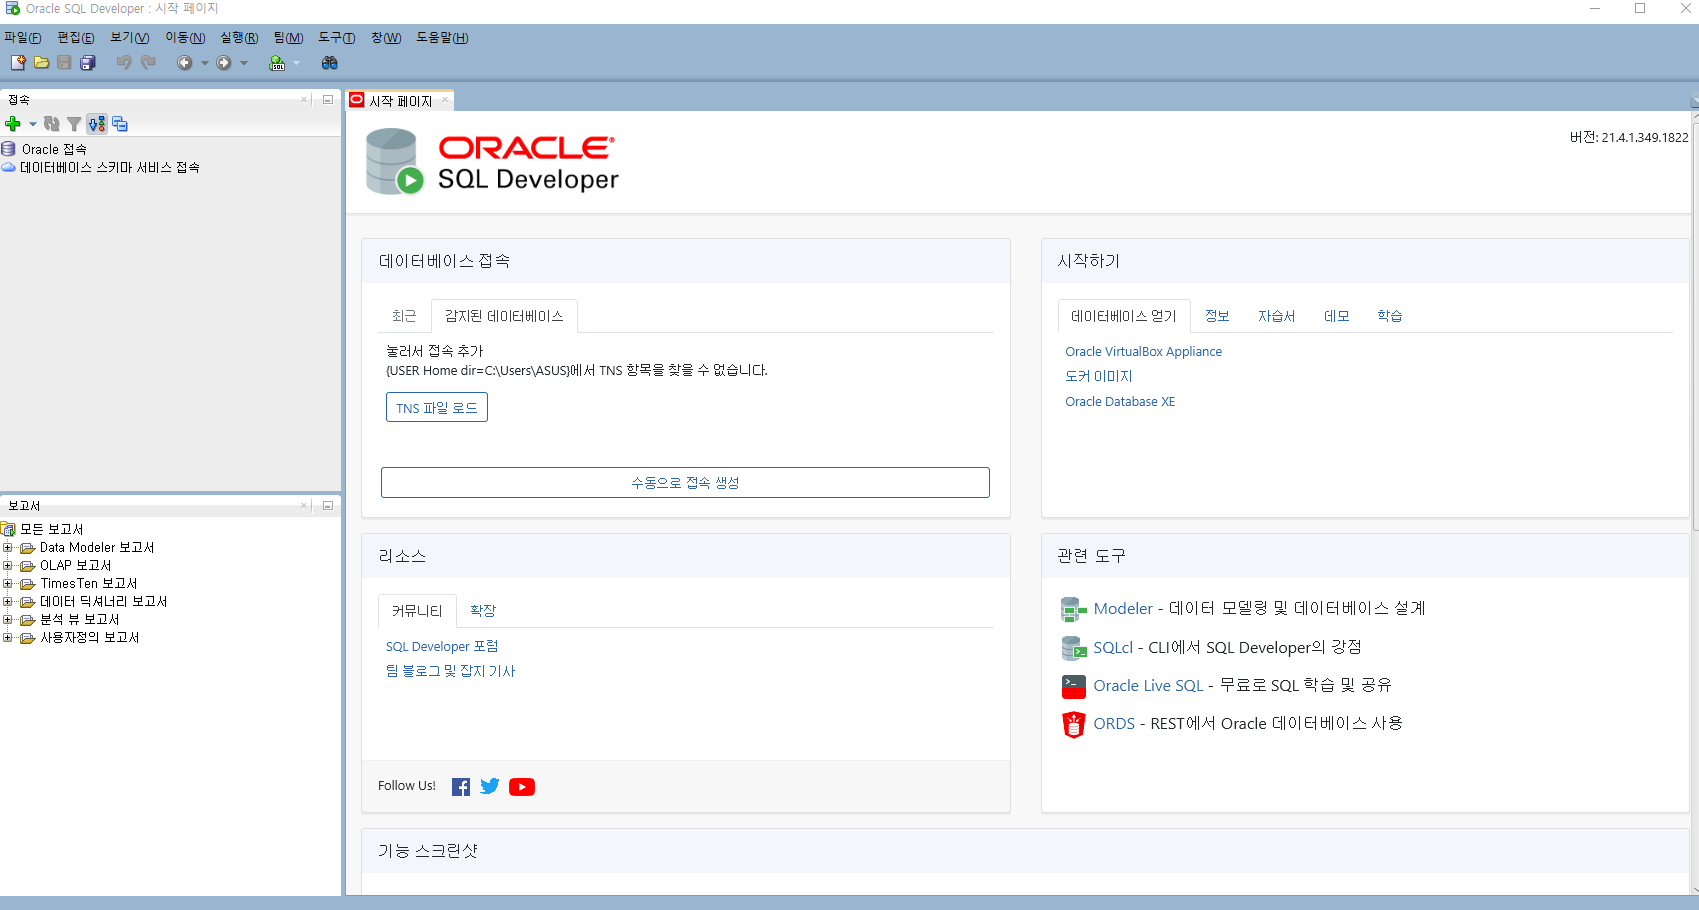Open the 도커 이미지 link
The height and width of the screenshot is (910, 1699).
pos(1099,377)
